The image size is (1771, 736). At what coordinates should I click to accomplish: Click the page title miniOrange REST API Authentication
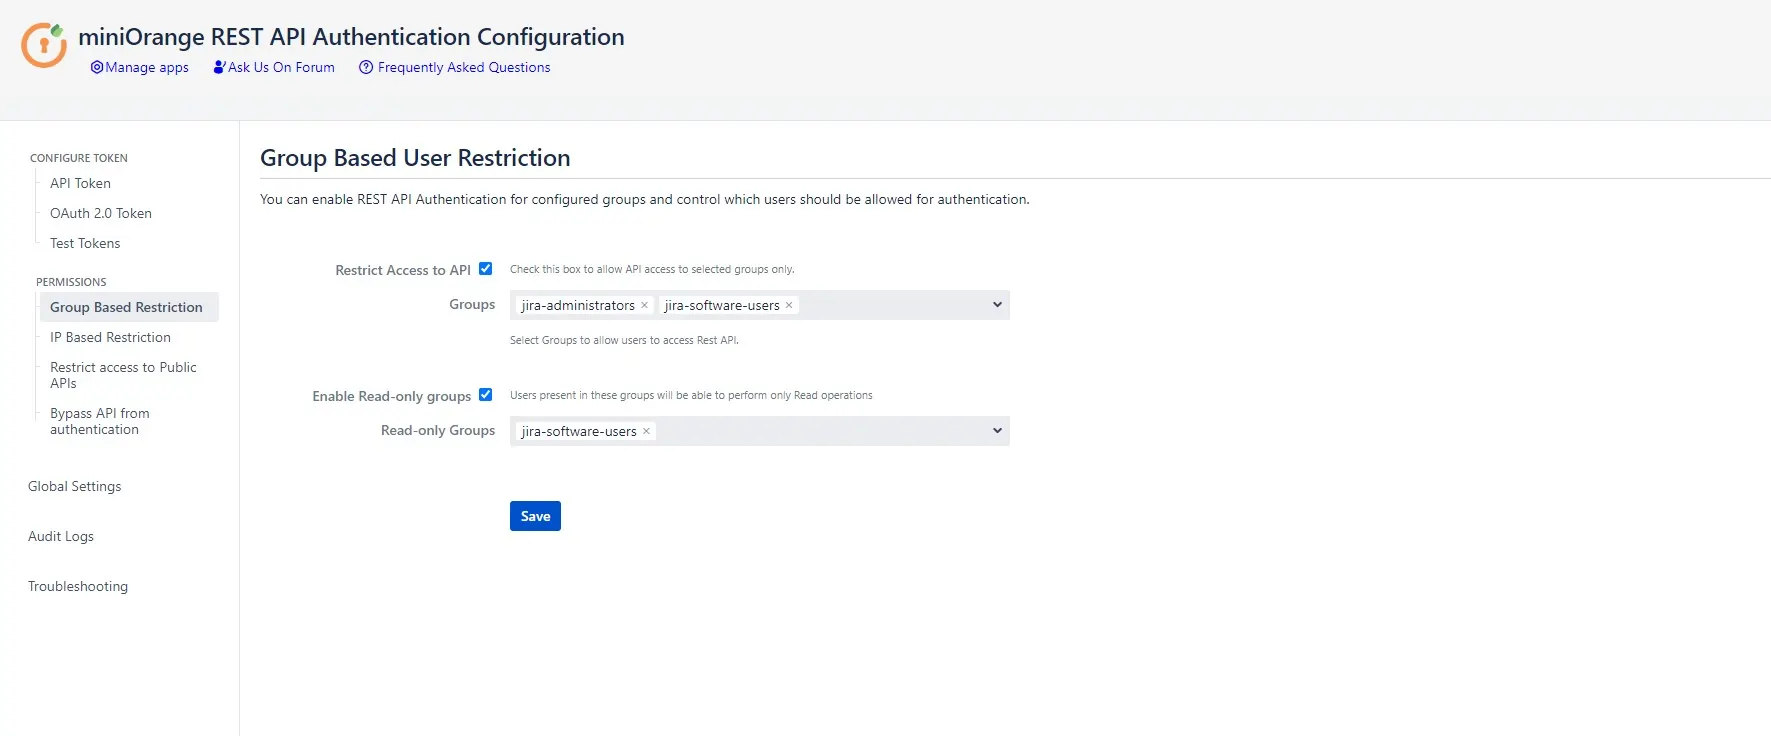tap(351, 37)
